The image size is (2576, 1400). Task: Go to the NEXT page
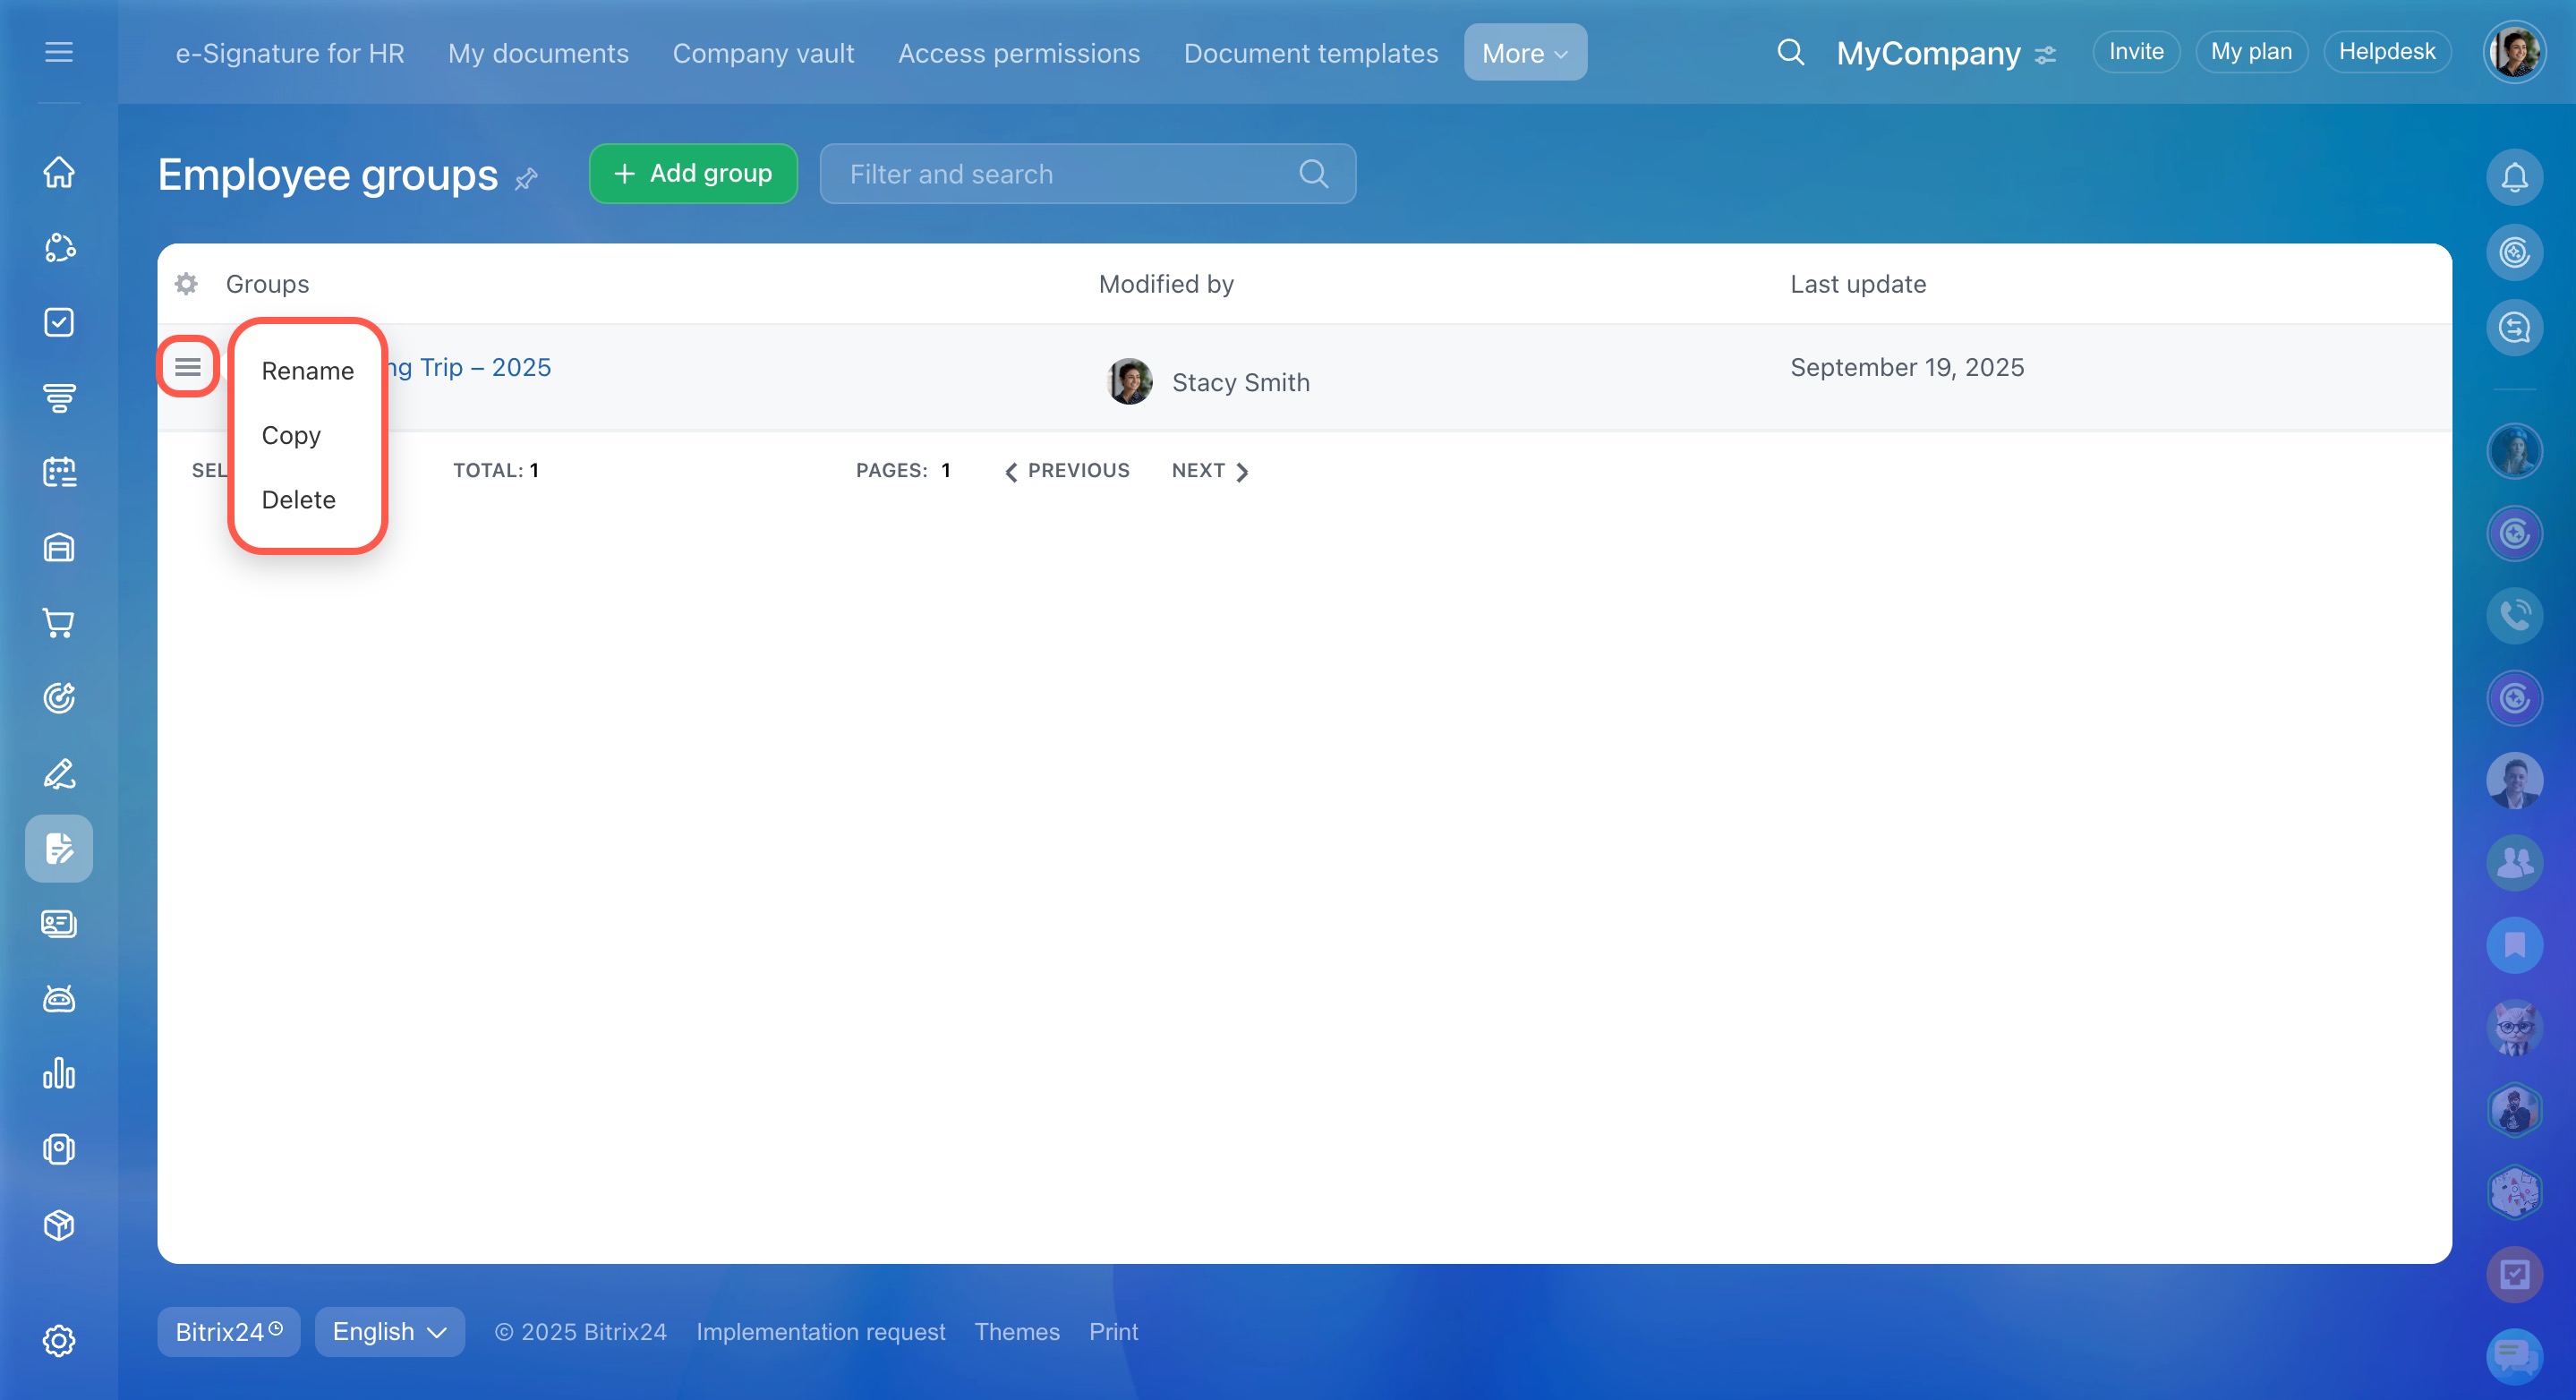point(1210,470)
